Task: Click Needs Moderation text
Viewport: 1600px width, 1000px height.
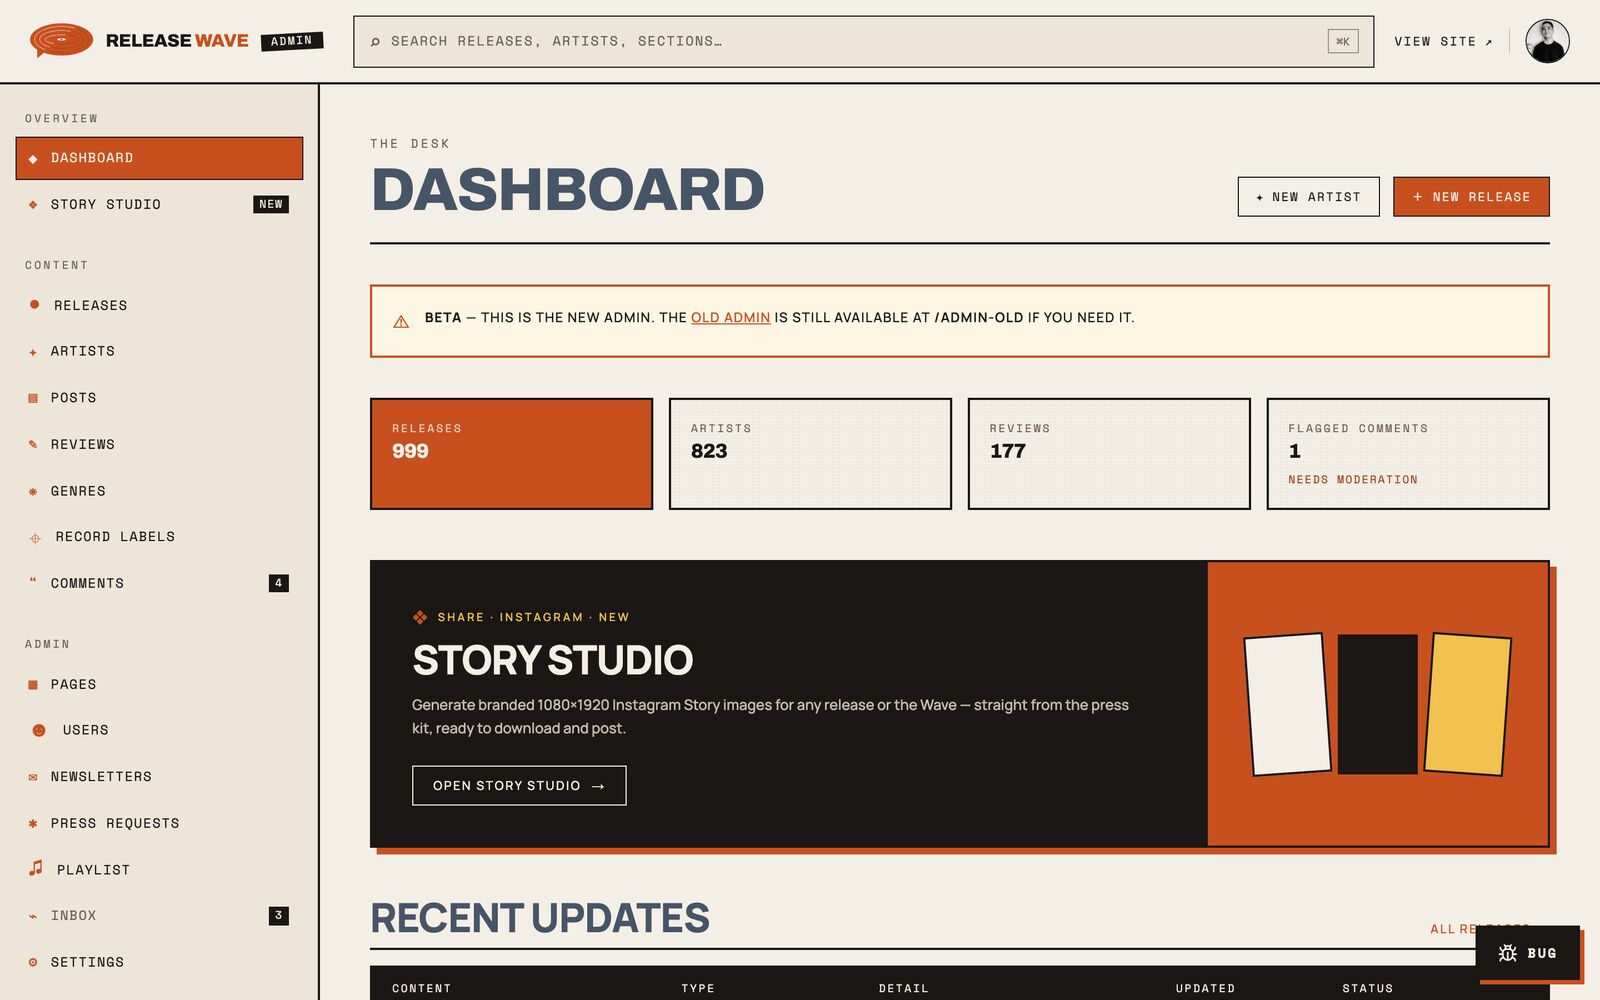Action: [x=1353, y=480]
